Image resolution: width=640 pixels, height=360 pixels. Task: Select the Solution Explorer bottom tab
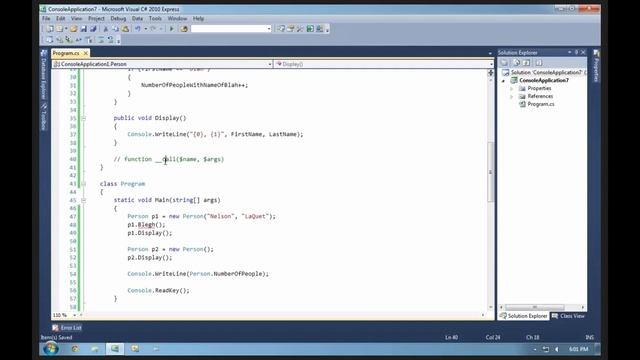(x=524, y=316)
